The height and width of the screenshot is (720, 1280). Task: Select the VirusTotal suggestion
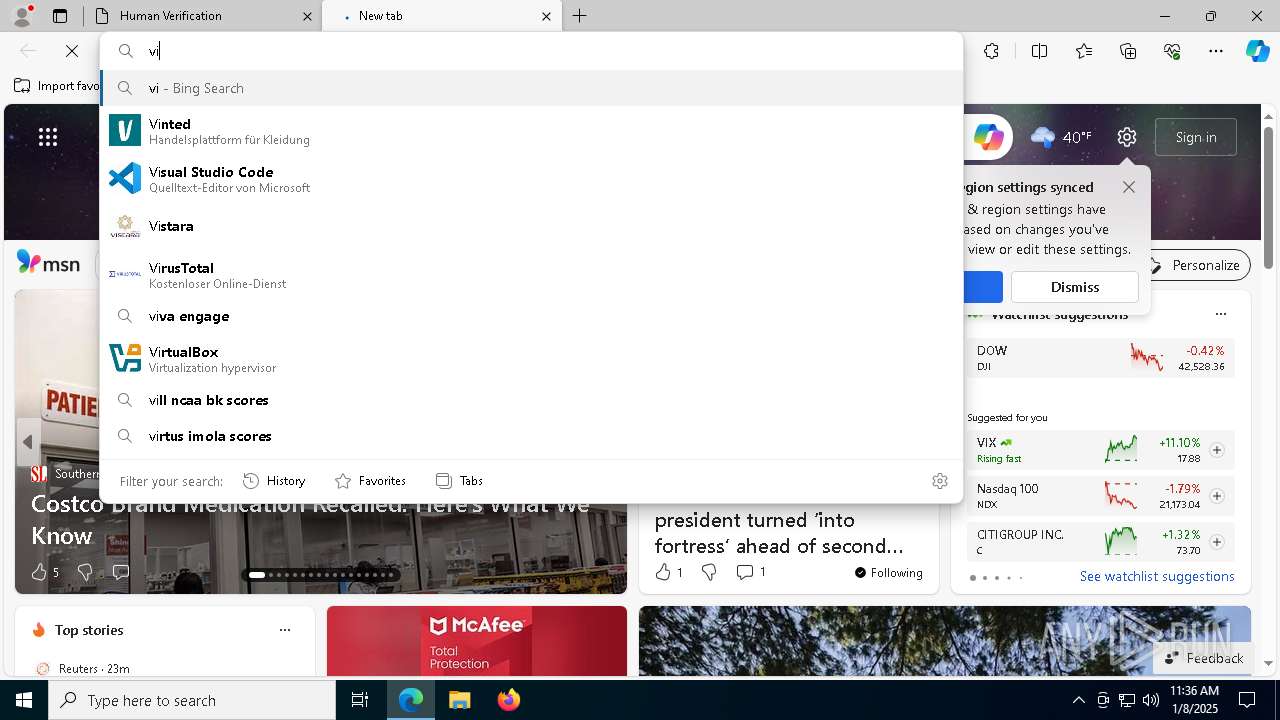[531, 275]
